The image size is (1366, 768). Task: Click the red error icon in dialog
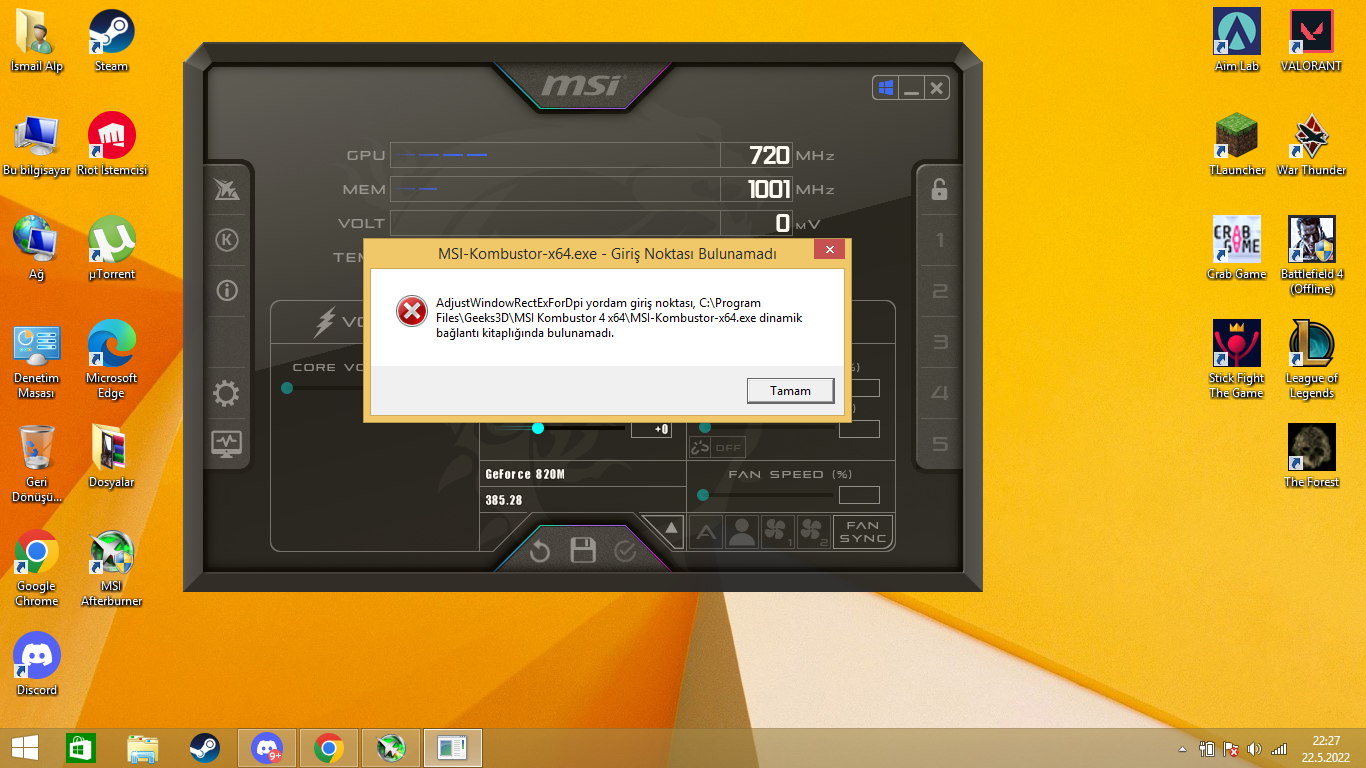pos(411,311)
